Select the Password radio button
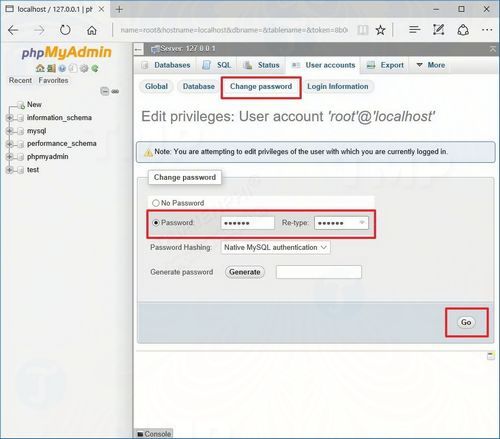This screenshot has width=500, height=439. pyautogui.click(x=156, y=223)
